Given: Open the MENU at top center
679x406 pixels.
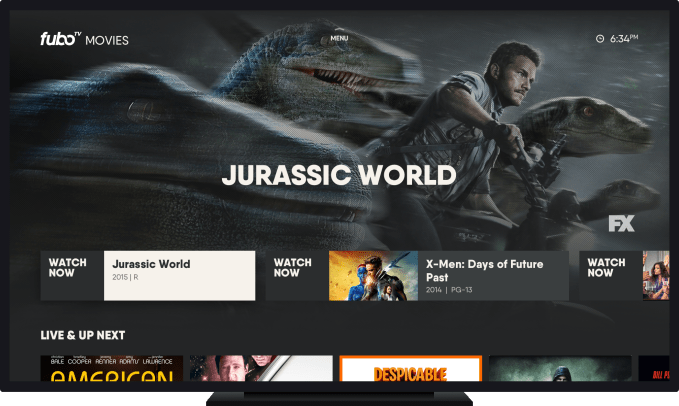Looking at the screenshot, I should pos(339,38).
